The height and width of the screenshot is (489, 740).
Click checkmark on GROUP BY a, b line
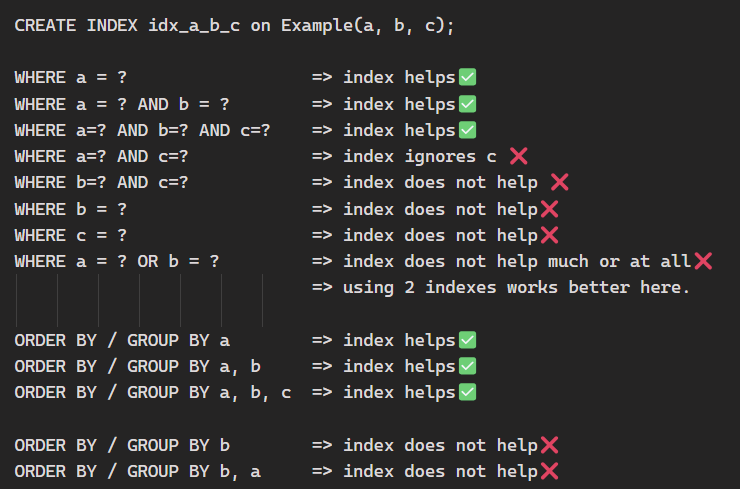(466, 366)
